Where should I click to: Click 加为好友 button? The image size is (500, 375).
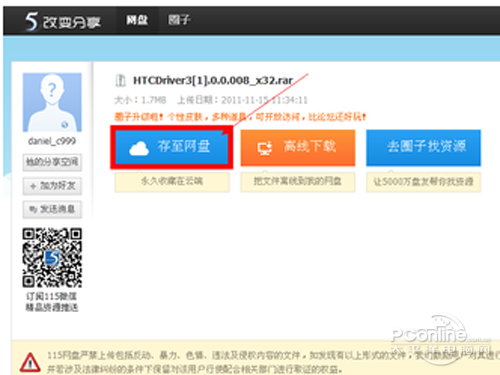(52, 186)
